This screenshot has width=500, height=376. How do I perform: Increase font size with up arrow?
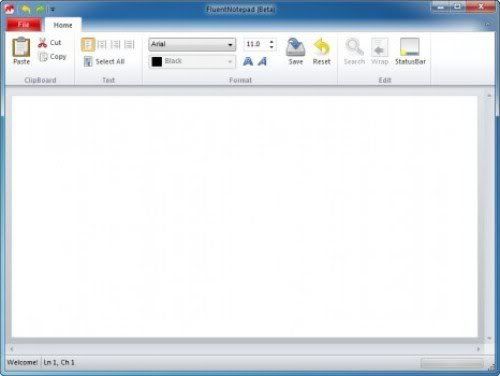(x=272, y=42)
